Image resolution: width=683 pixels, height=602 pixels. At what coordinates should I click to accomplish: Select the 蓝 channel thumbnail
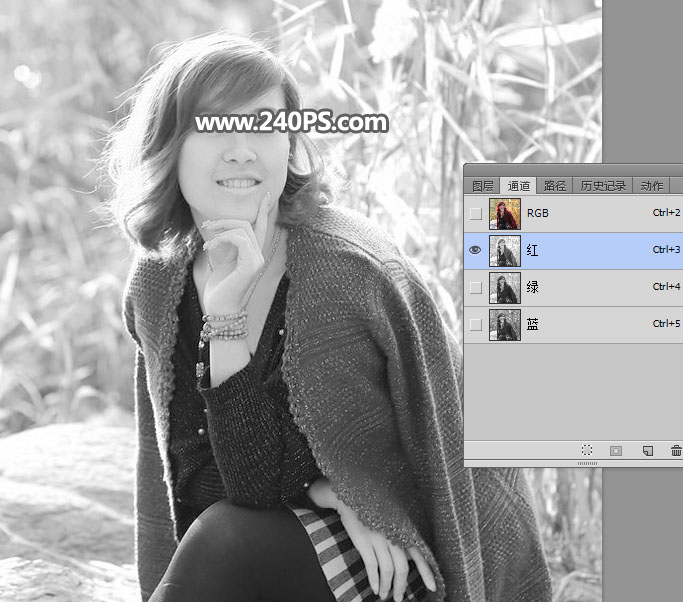point(505,325)
